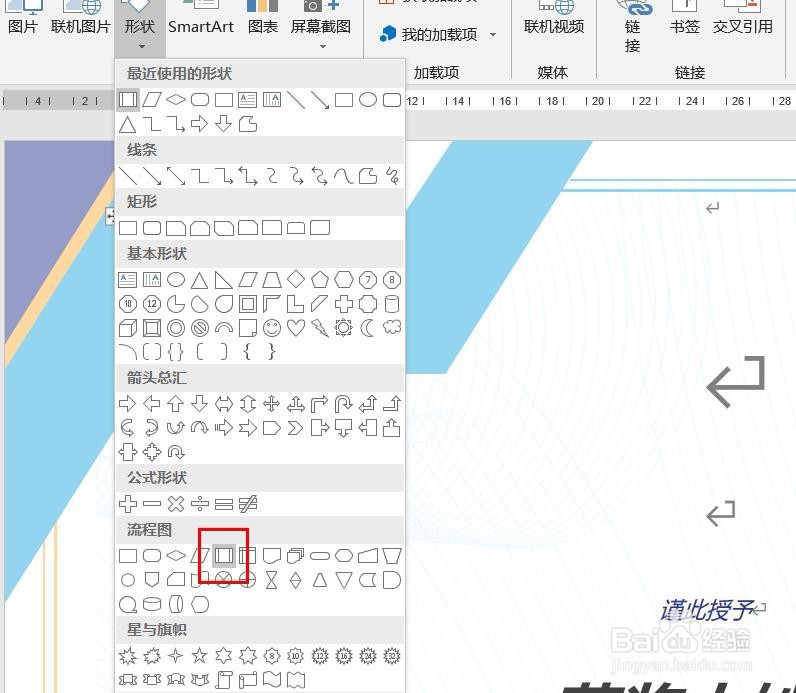Click the 谨此授予 text in document
Image resolution: width=796 pixels, height=693 pixels.
click(707, 610)
